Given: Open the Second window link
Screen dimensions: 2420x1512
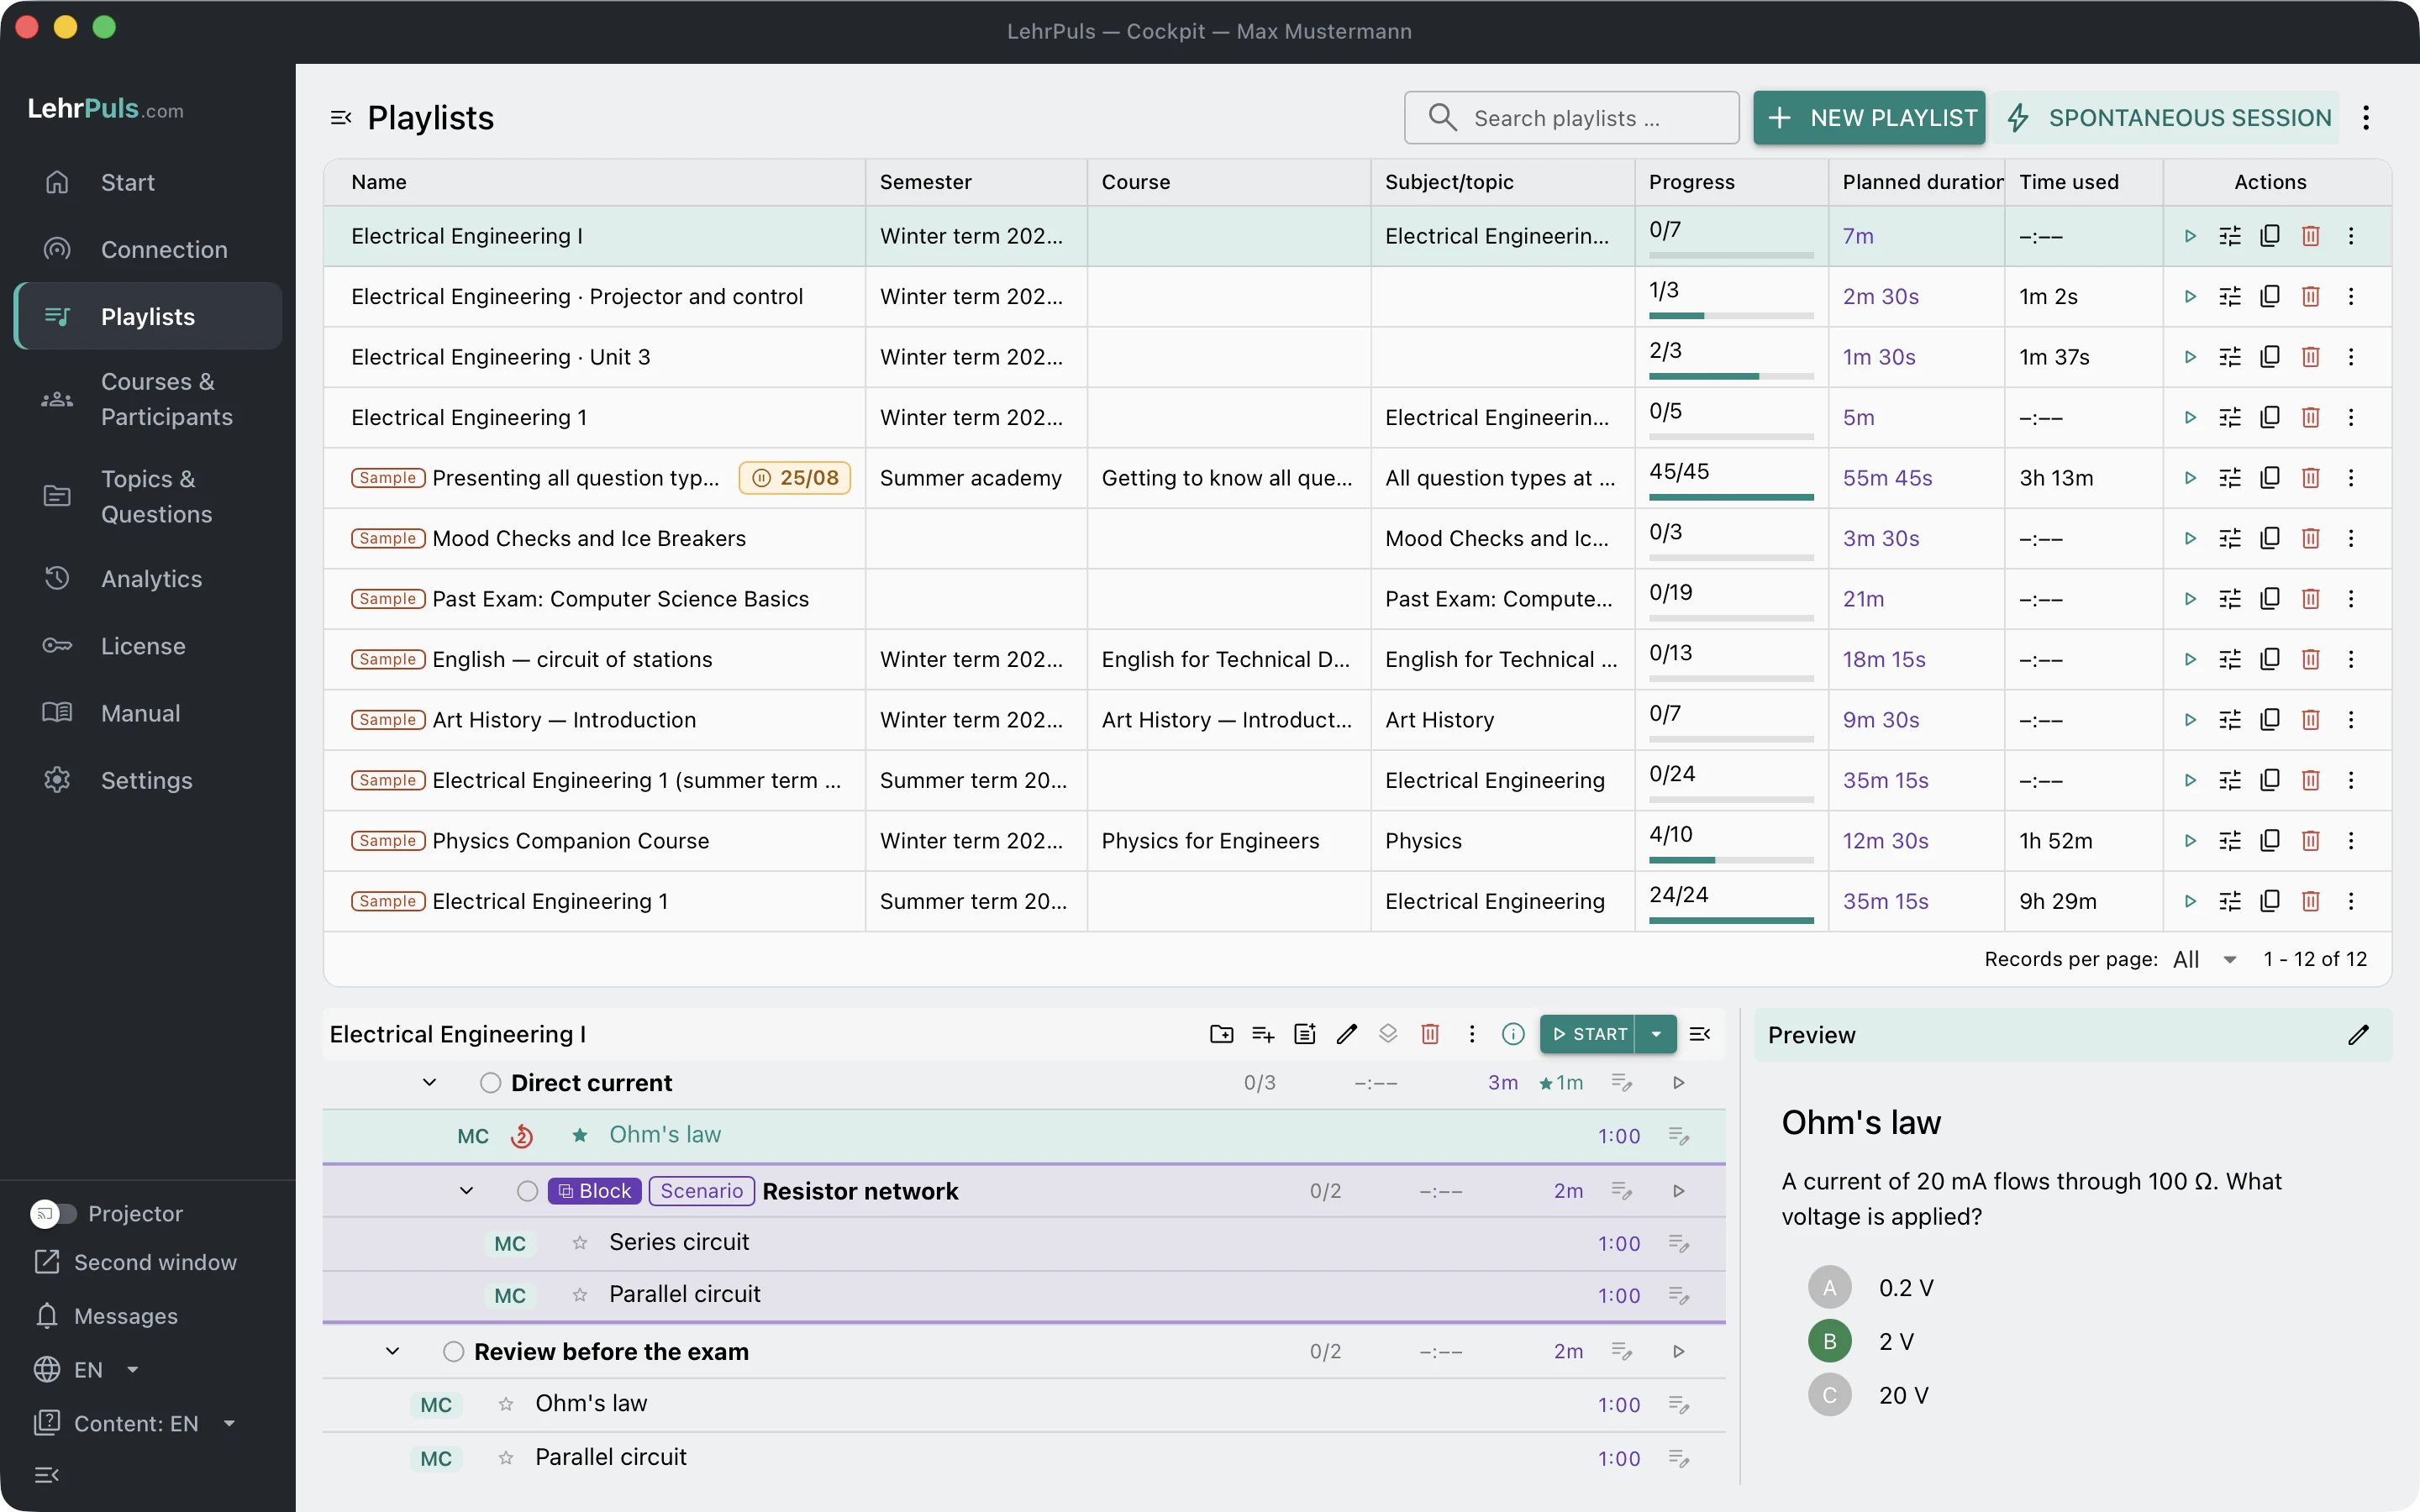Looking at the screenshot, I should [135, 1263].
